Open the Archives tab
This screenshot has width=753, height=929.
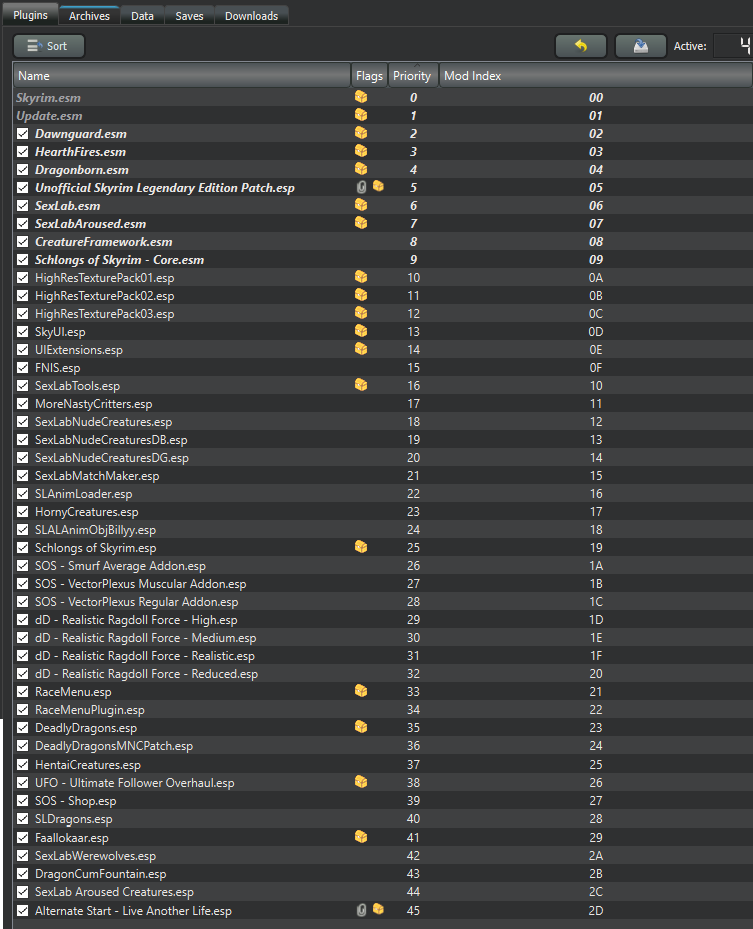[x=89, y=16]
